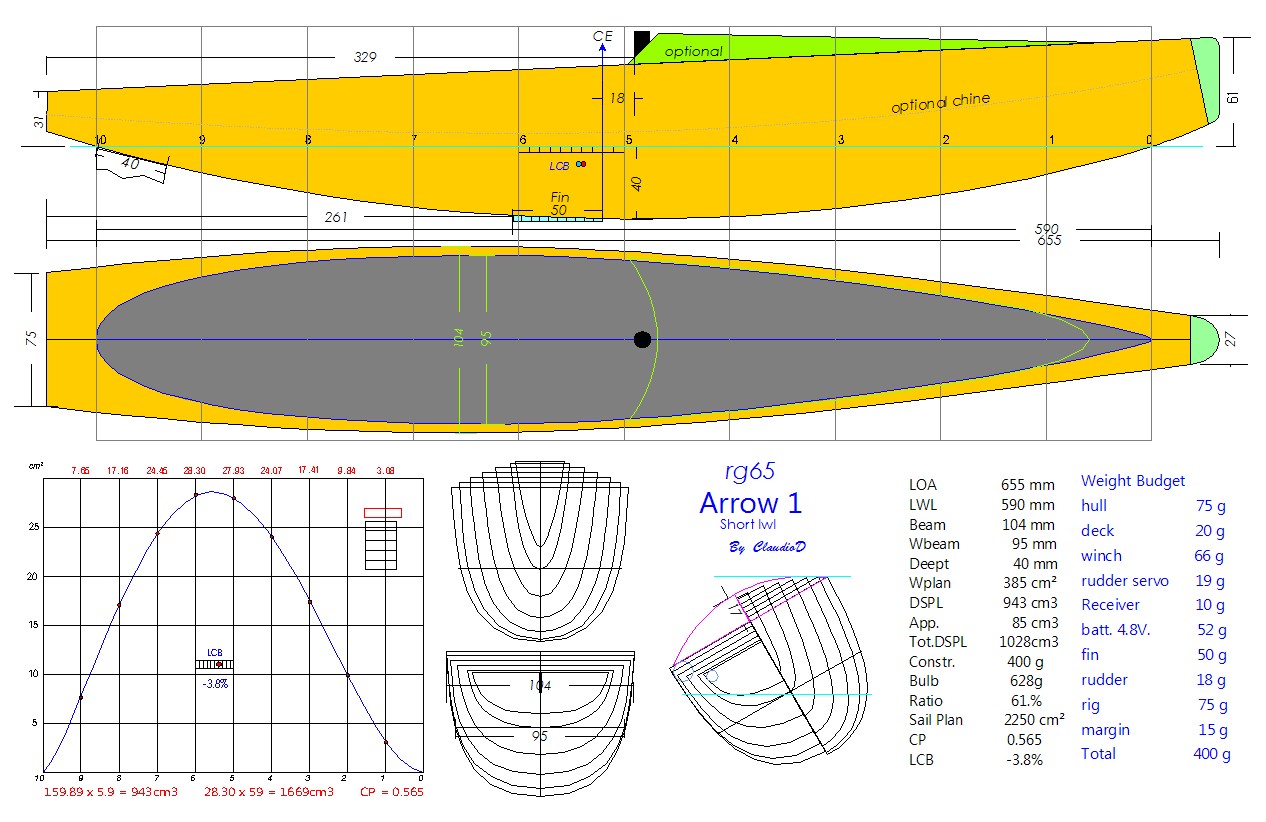Select the "CE" marker label
The height and width of the screenshot is (822, 1266).
pyautogui.click(x=602, y=36)
